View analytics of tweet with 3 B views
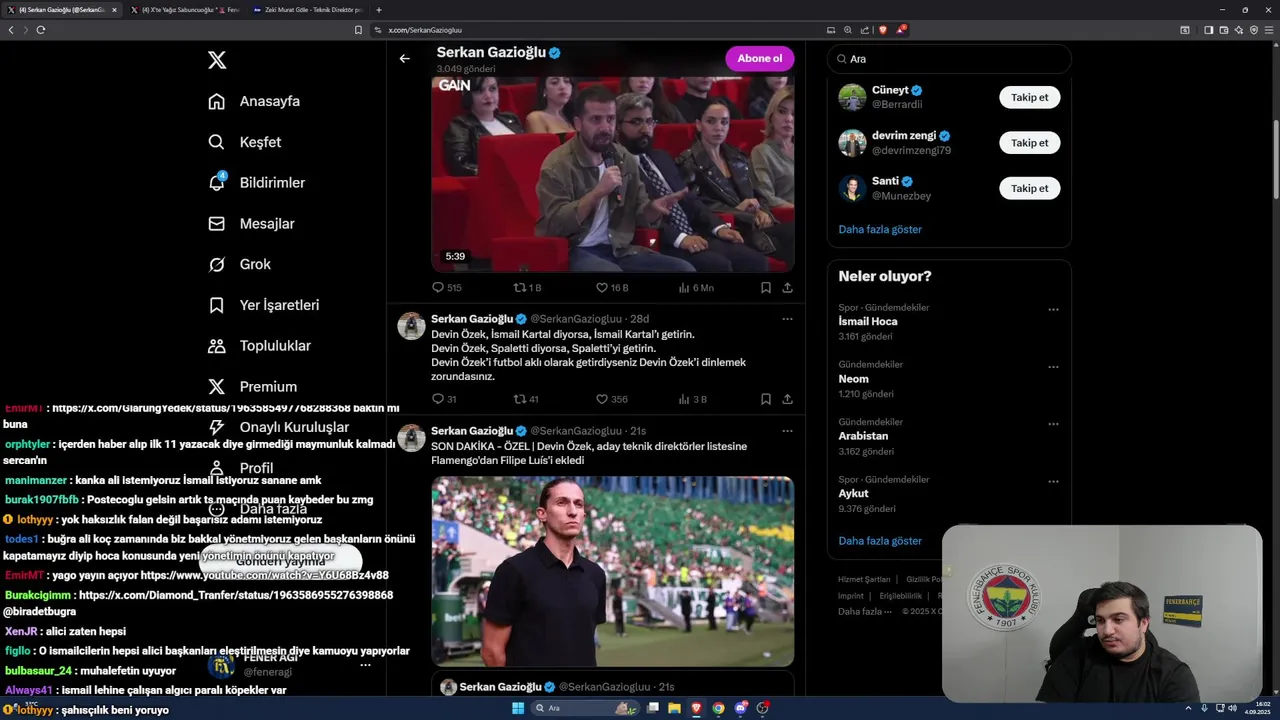1280x720 pixels. 693,399
